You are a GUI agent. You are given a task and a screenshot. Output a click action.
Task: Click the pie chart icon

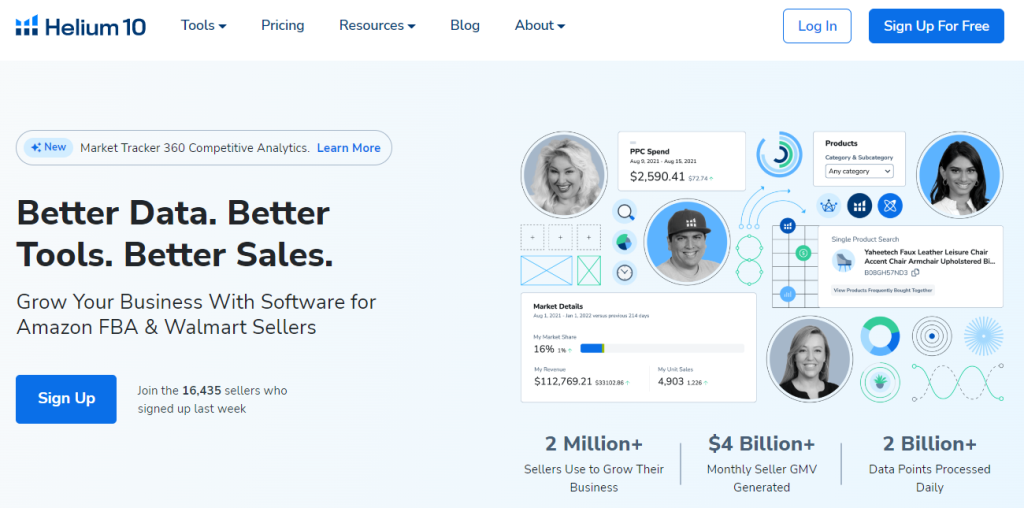point(625,242)
